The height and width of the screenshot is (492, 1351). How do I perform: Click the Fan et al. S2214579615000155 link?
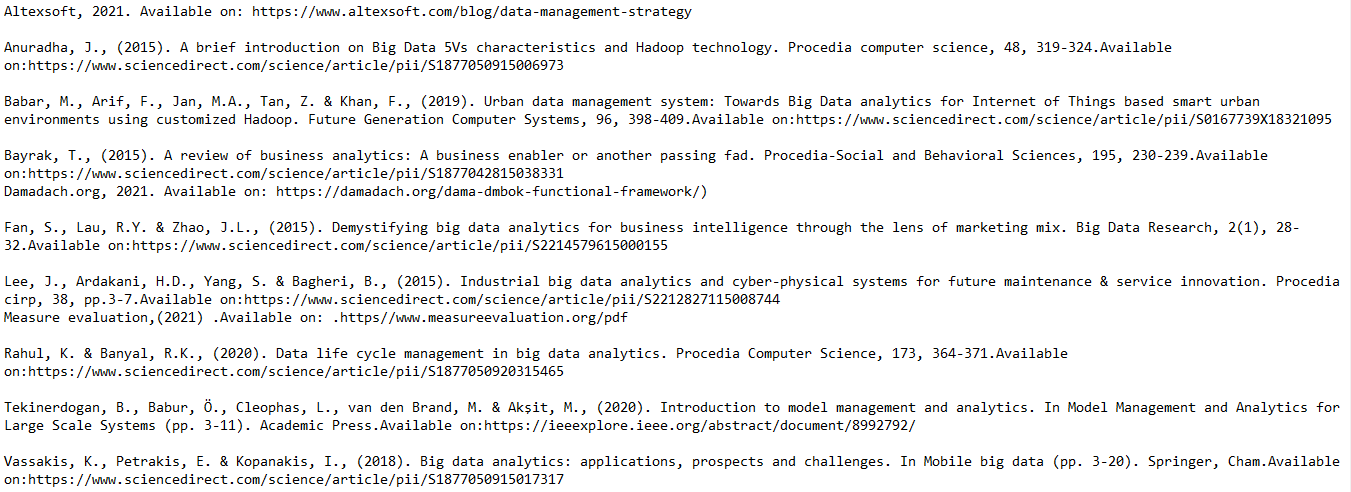pos(400,245)
